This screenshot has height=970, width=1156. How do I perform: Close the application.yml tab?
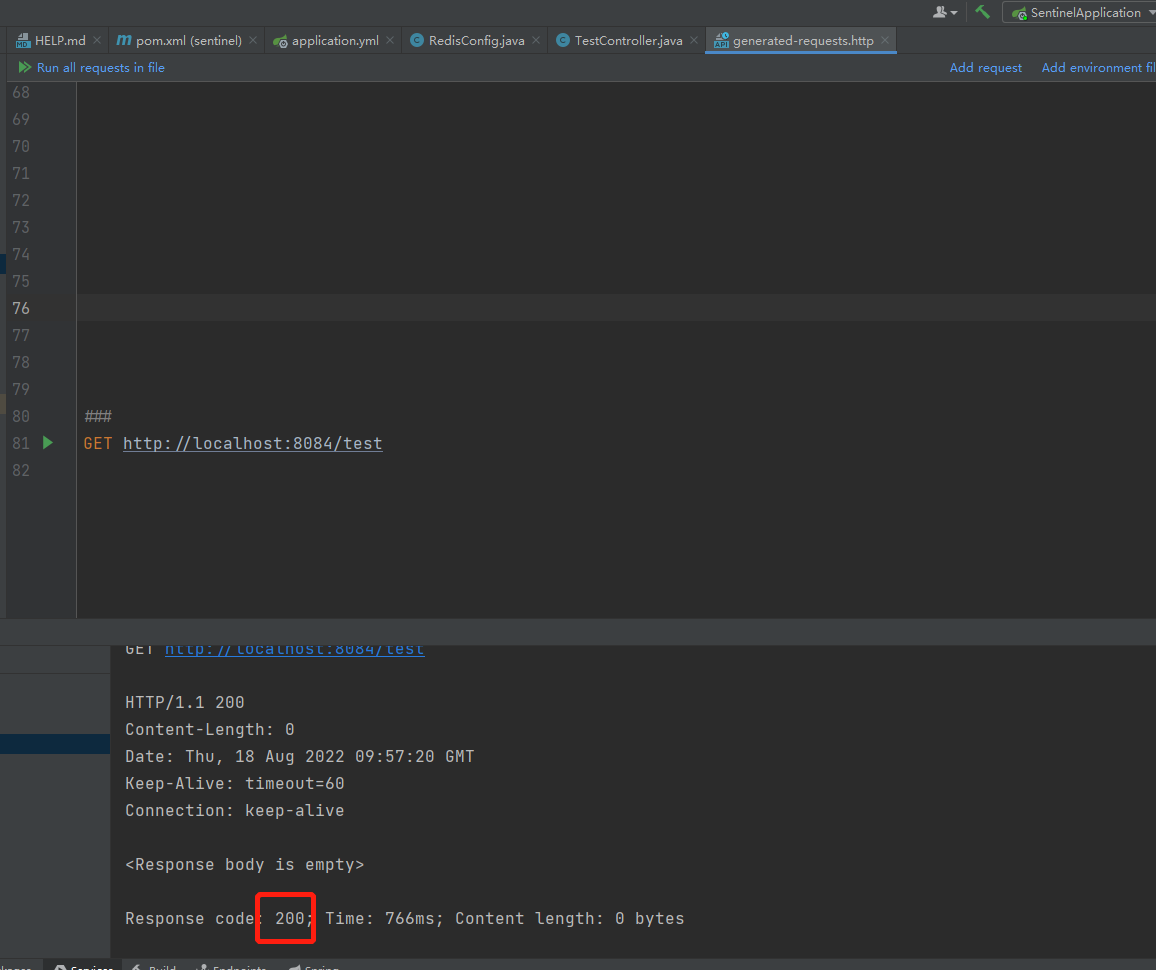click(390, 41)
